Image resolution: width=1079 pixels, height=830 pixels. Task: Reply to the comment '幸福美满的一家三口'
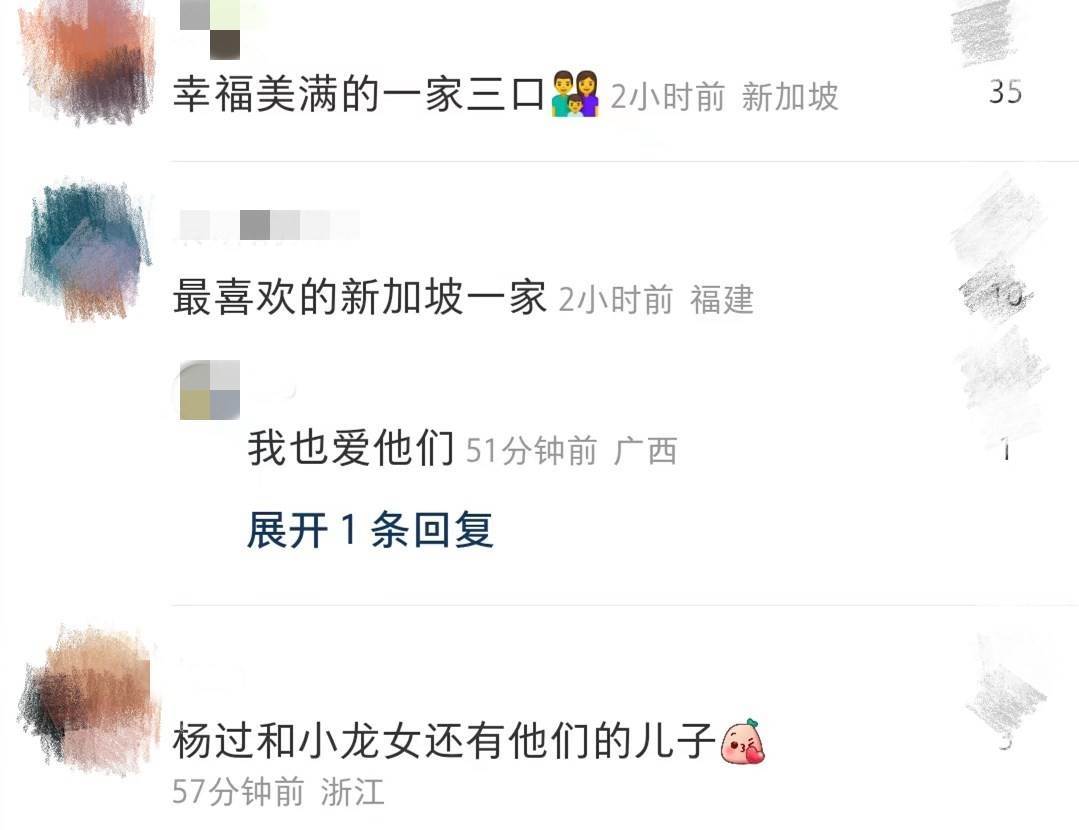358,94
